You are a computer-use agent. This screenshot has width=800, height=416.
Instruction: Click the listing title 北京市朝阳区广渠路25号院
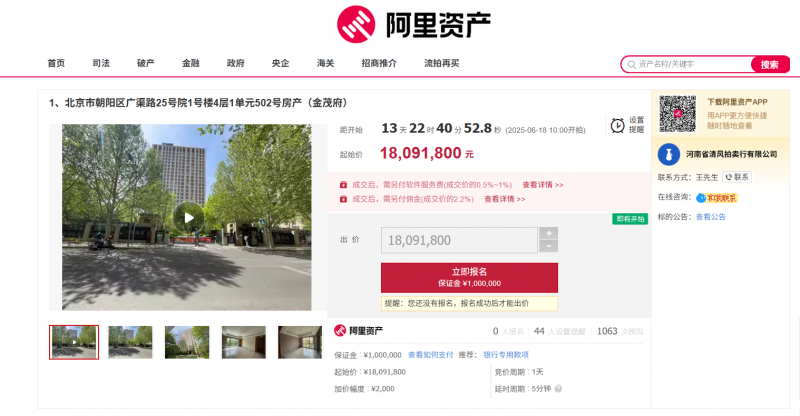[198, 103]
